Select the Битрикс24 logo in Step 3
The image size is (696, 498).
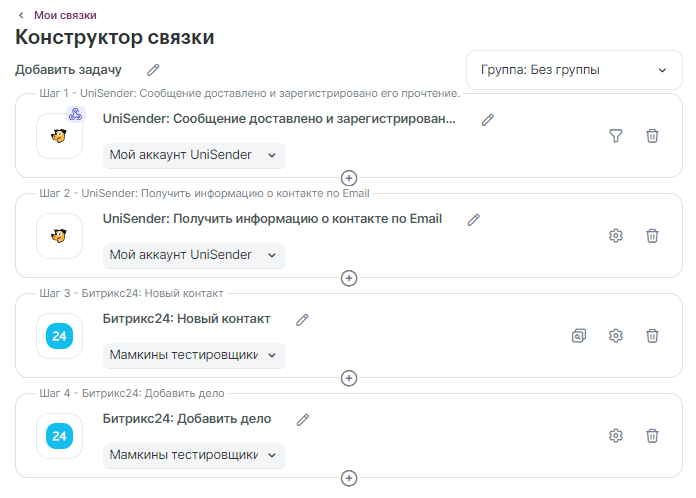coord(59,336)
